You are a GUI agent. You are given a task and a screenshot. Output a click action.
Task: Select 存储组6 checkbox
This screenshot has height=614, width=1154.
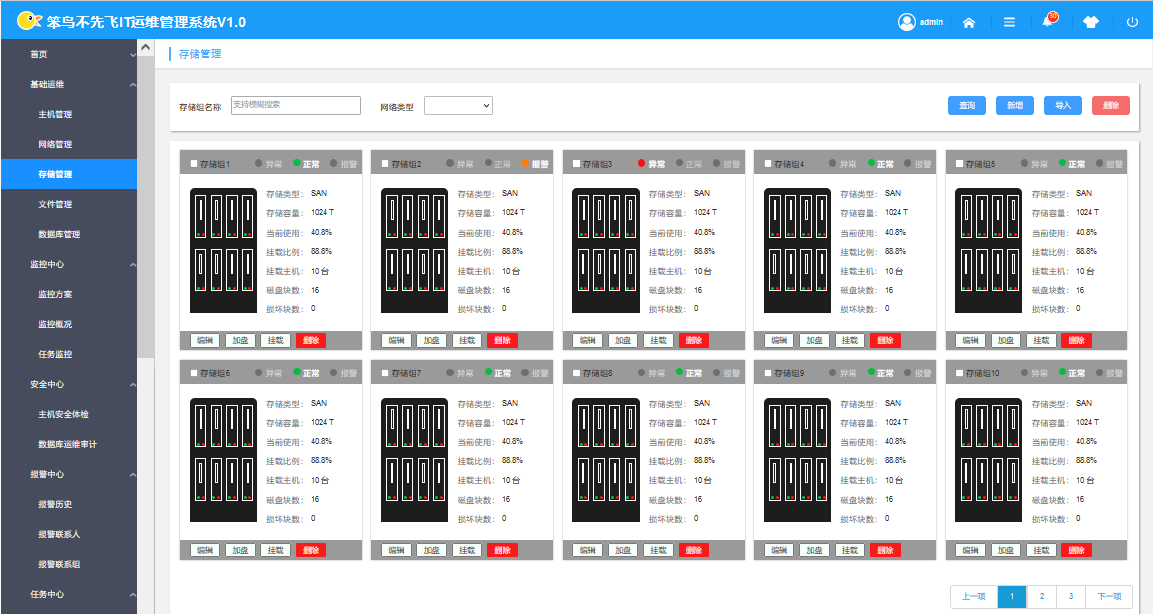194,373
